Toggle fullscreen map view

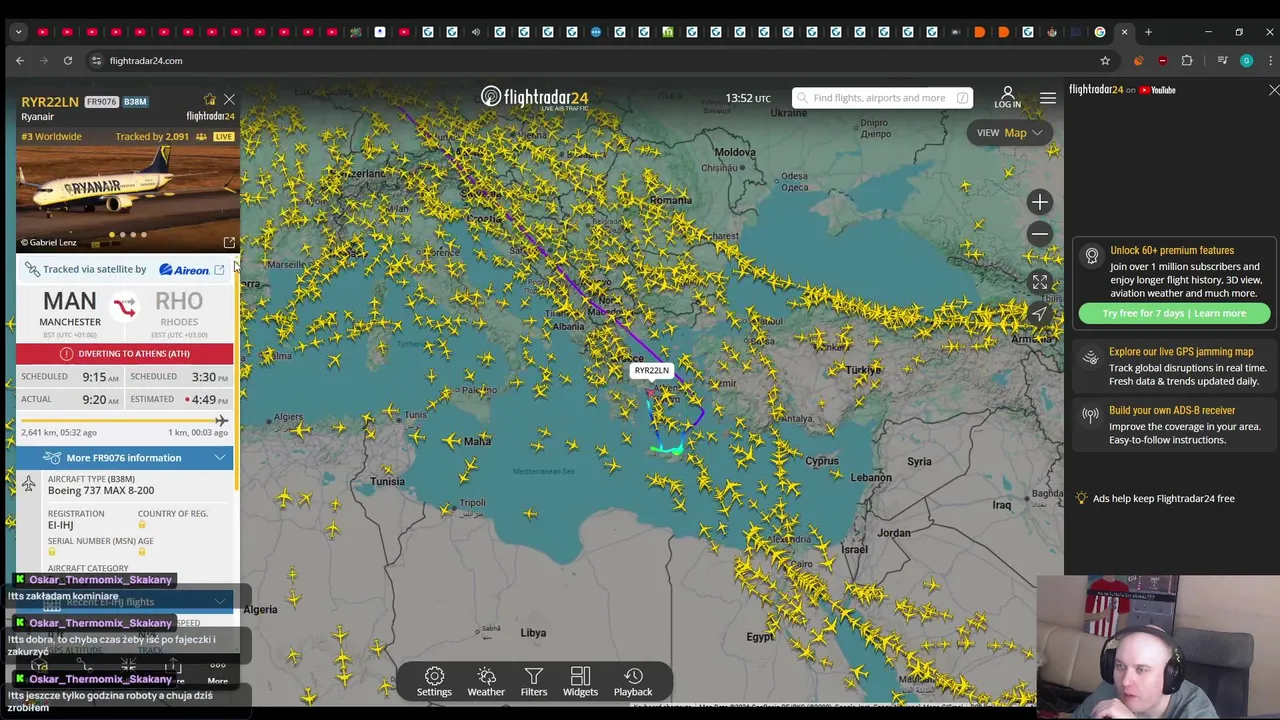1040,283
